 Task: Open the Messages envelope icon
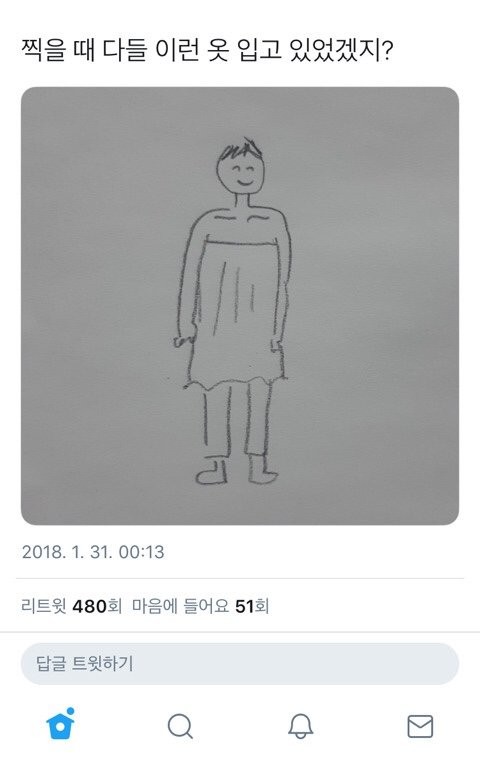pos(420,726)
